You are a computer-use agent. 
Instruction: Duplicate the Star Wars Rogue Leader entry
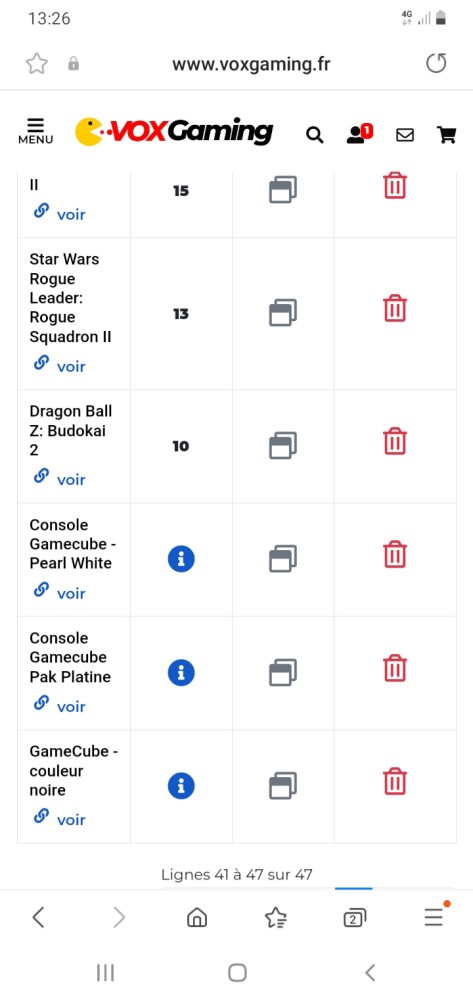click(283, 312)
